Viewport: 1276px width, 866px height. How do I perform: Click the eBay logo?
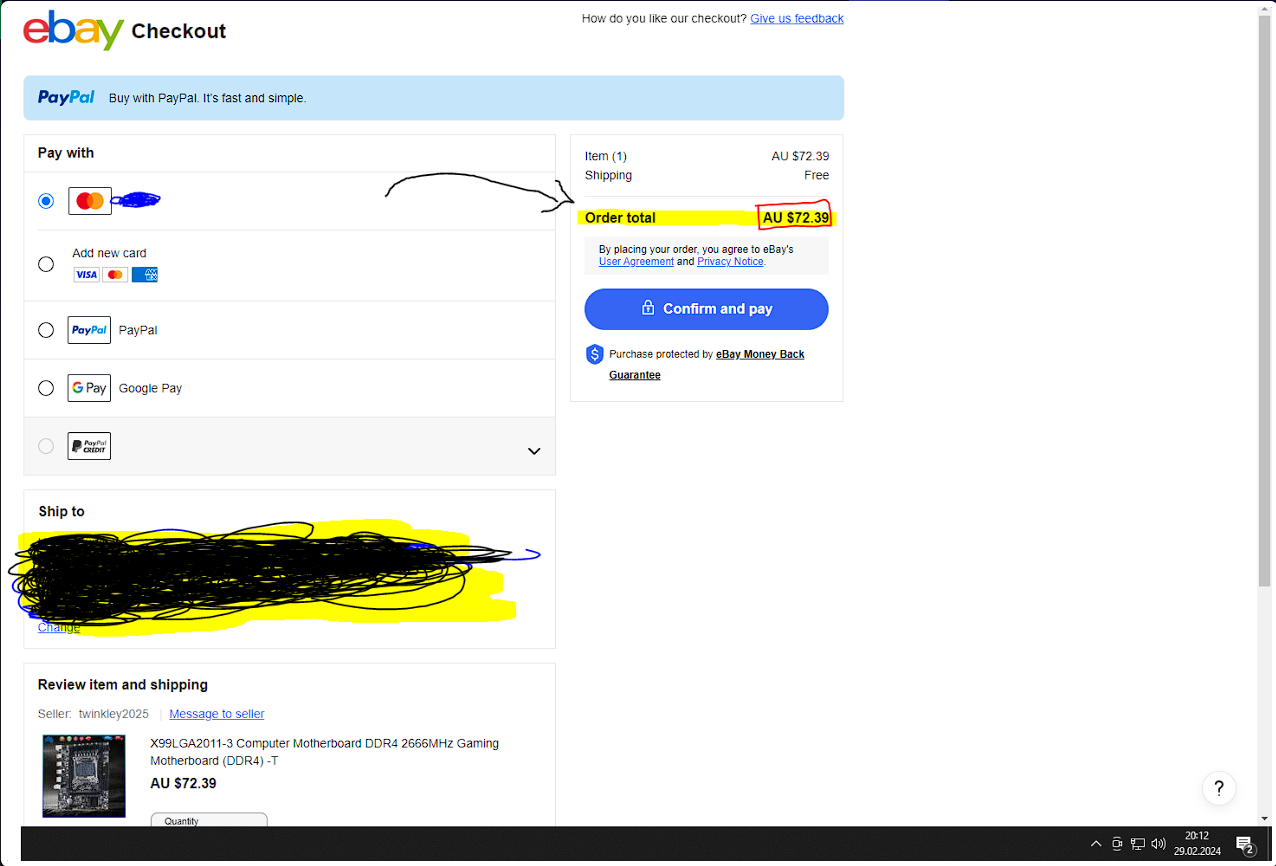point(74,30)
